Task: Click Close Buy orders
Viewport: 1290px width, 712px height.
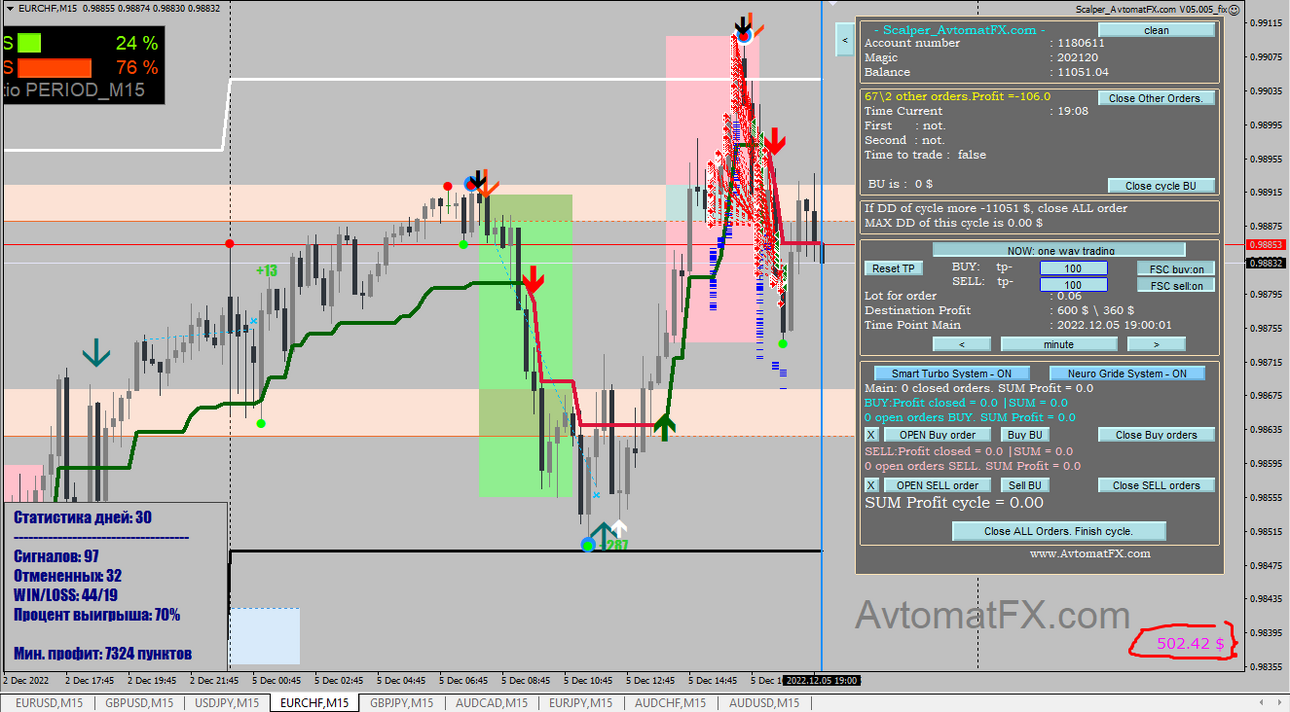Action: coord(1156,434)
